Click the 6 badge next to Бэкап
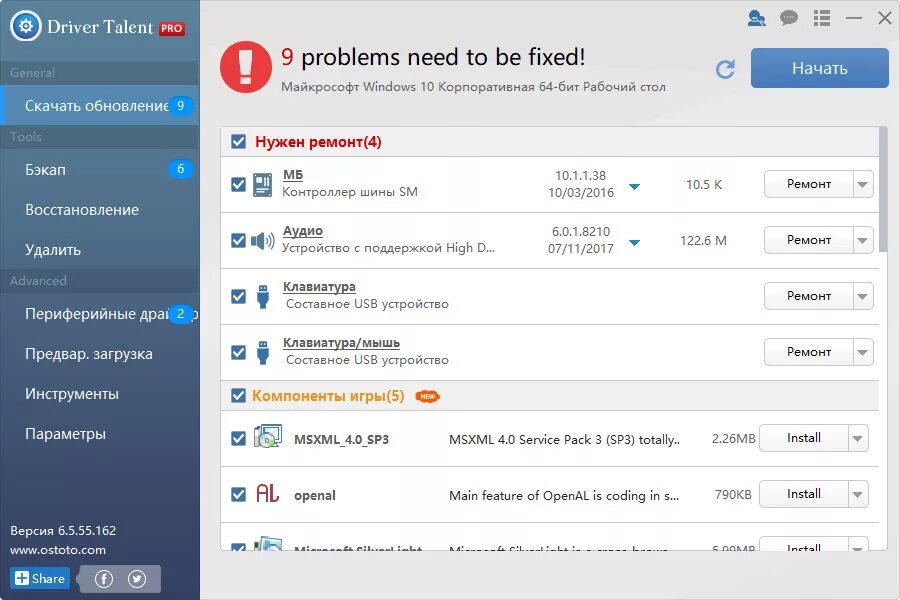The image size is (900, 600). point(180,169)
